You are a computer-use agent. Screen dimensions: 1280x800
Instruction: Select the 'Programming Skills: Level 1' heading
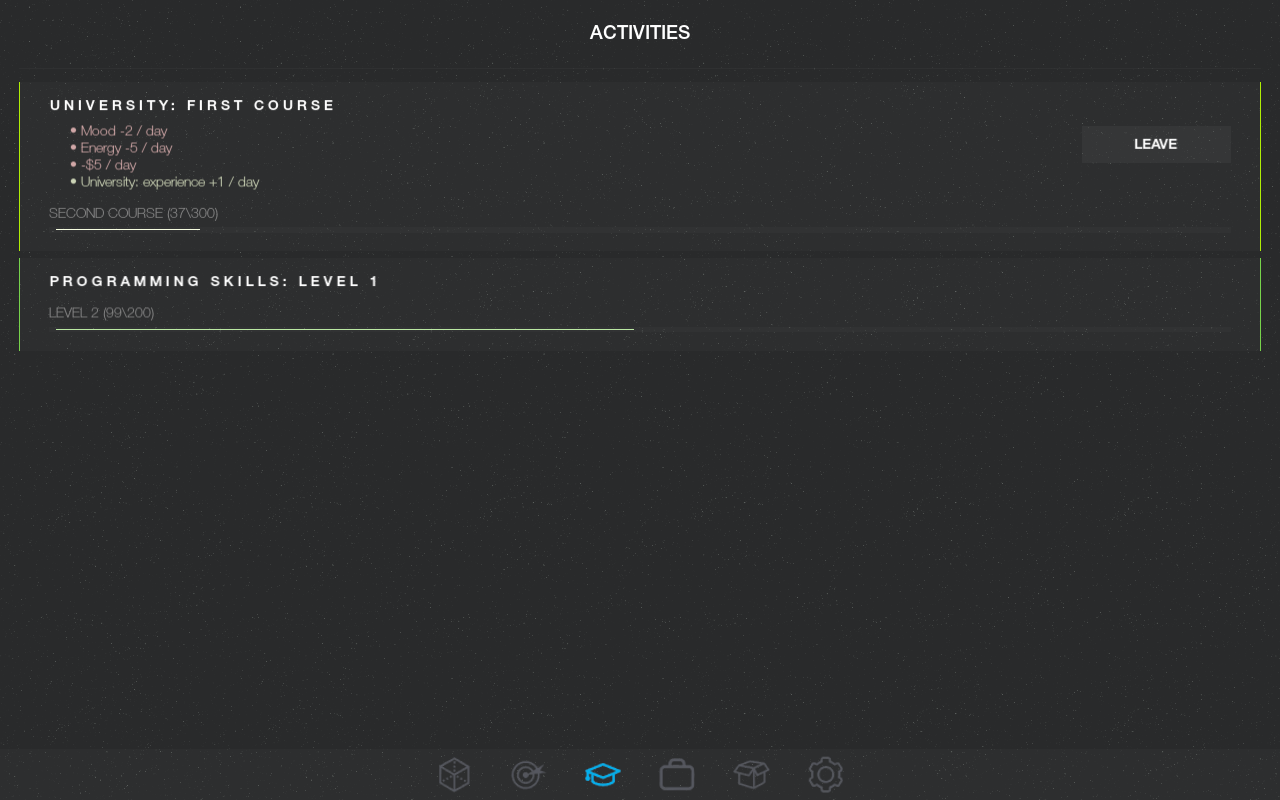215,281
